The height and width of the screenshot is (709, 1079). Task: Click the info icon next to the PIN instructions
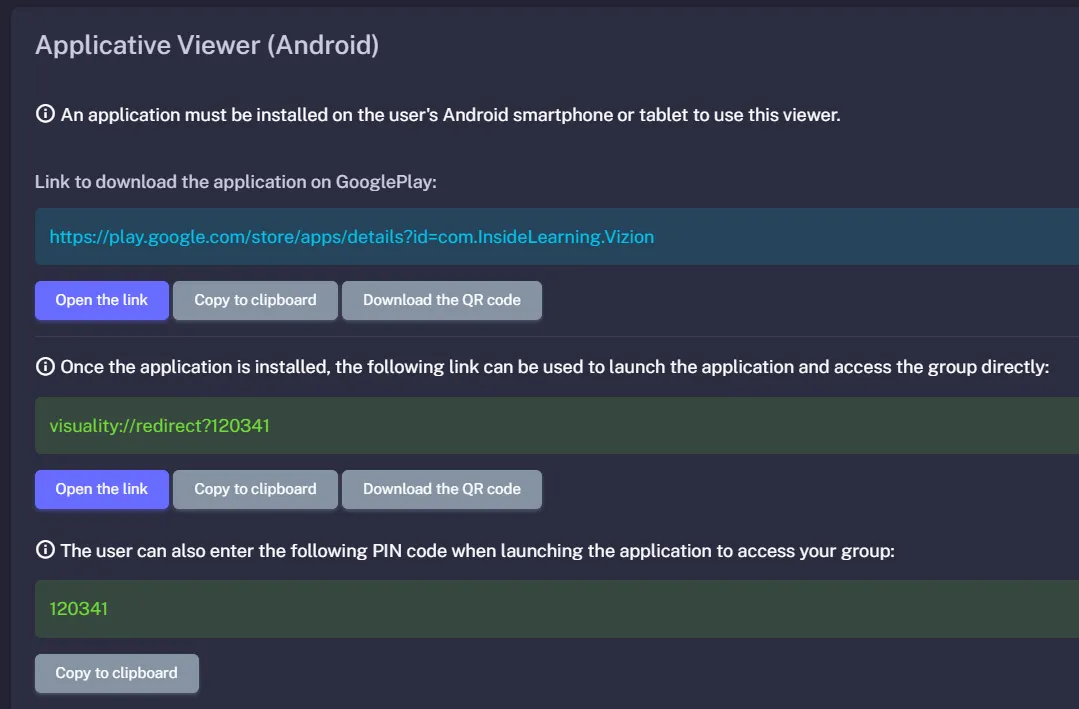tap(44, 550)
